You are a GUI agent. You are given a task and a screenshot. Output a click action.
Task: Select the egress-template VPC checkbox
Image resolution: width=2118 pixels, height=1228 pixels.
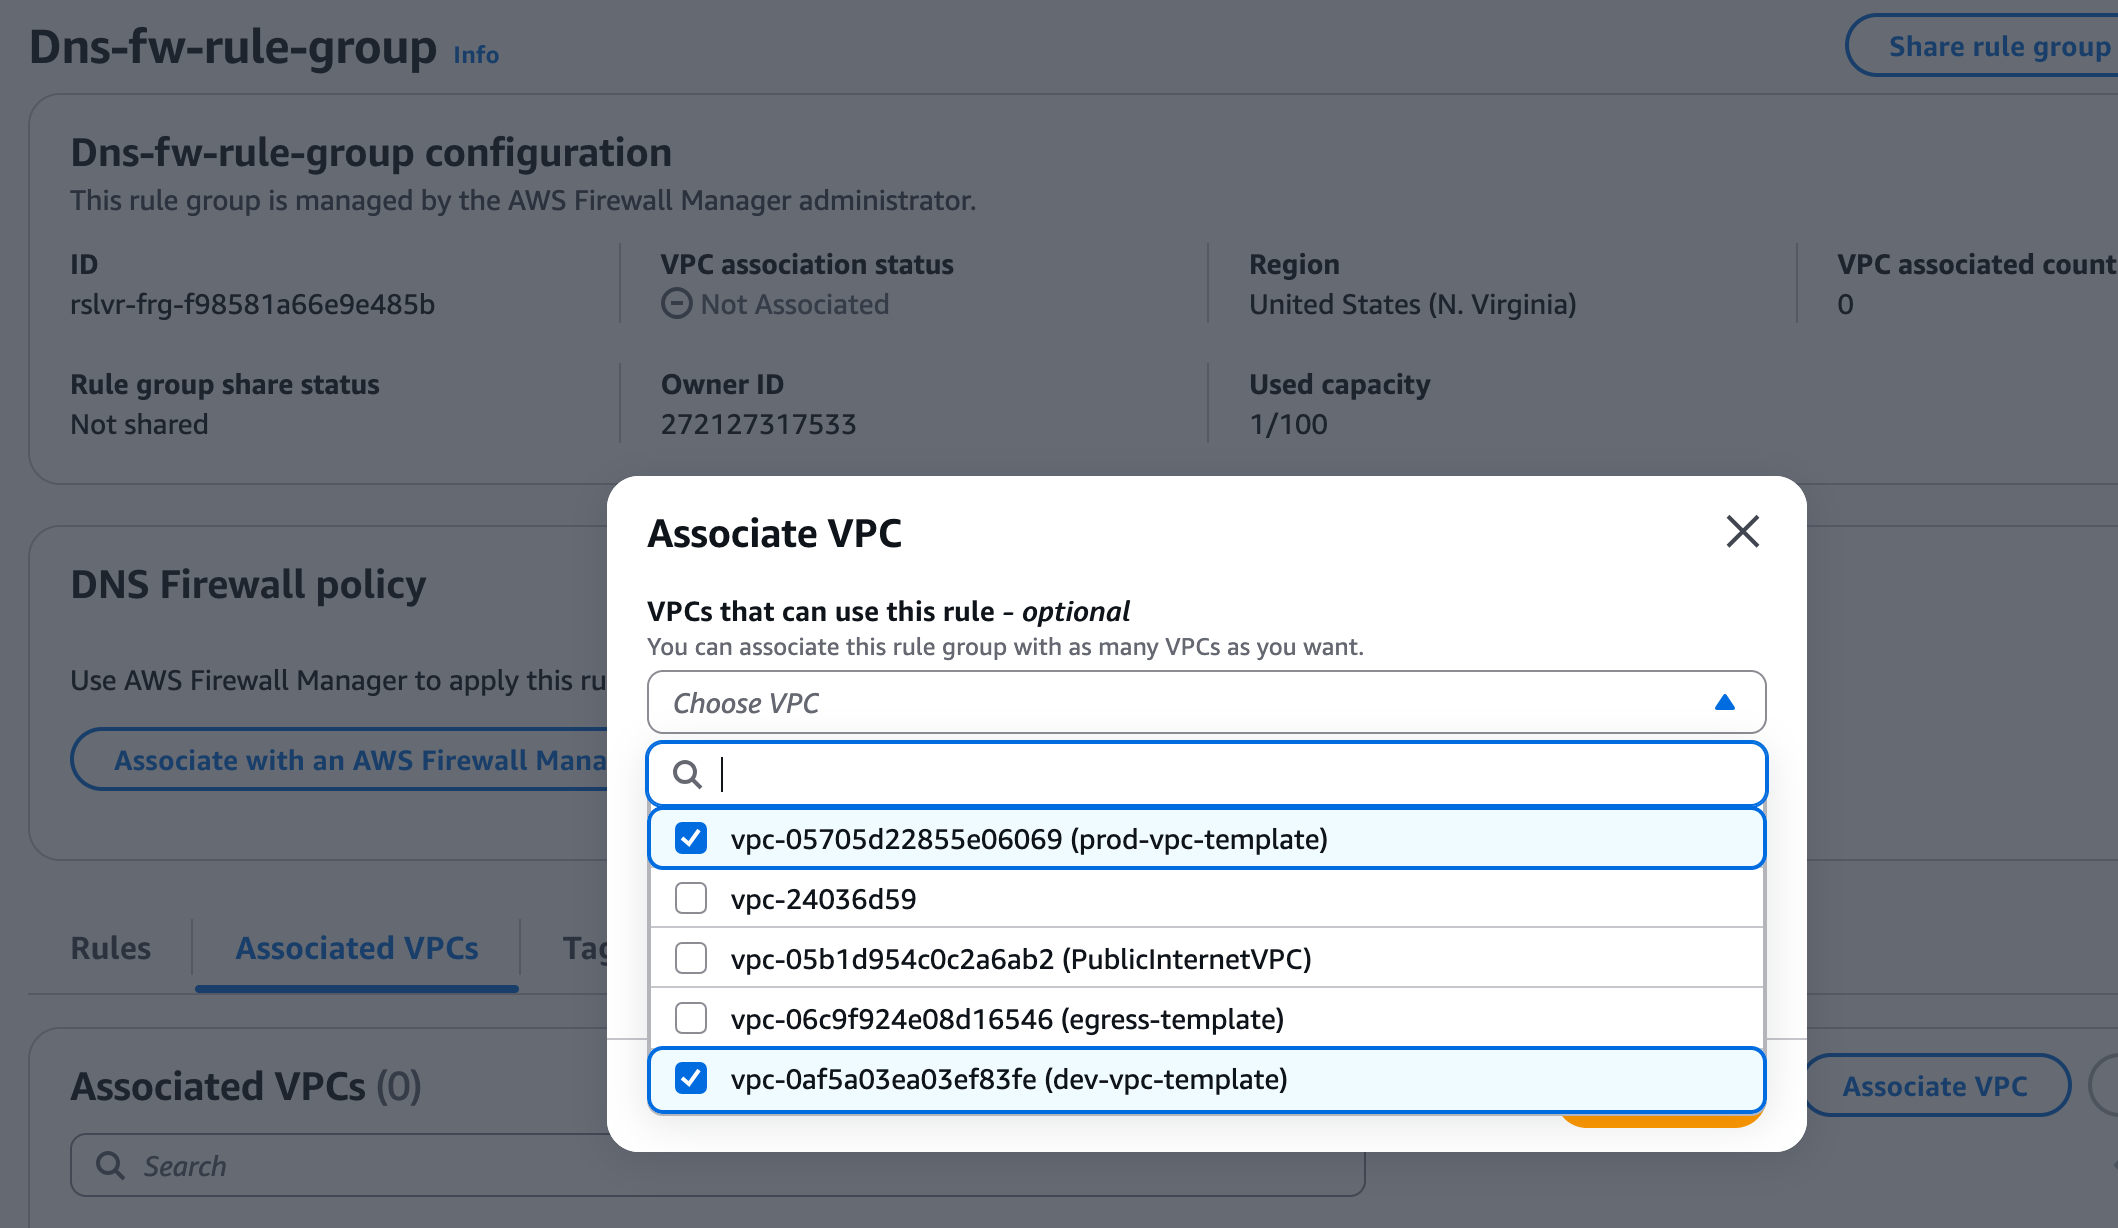(x=691, y=1018)
